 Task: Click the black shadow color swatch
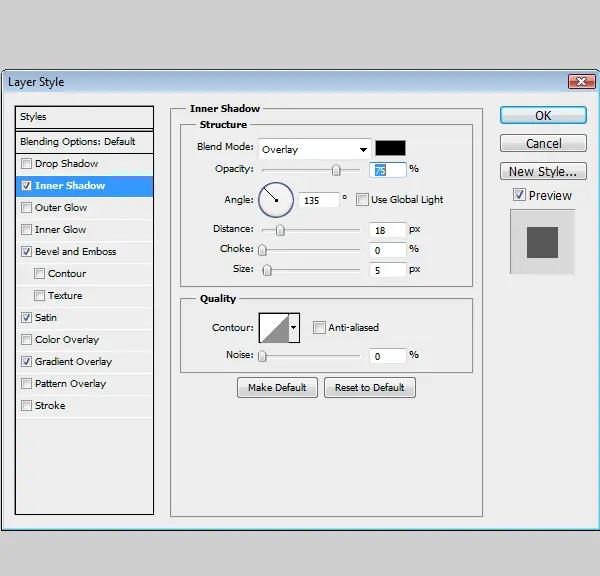click(390, 148)
